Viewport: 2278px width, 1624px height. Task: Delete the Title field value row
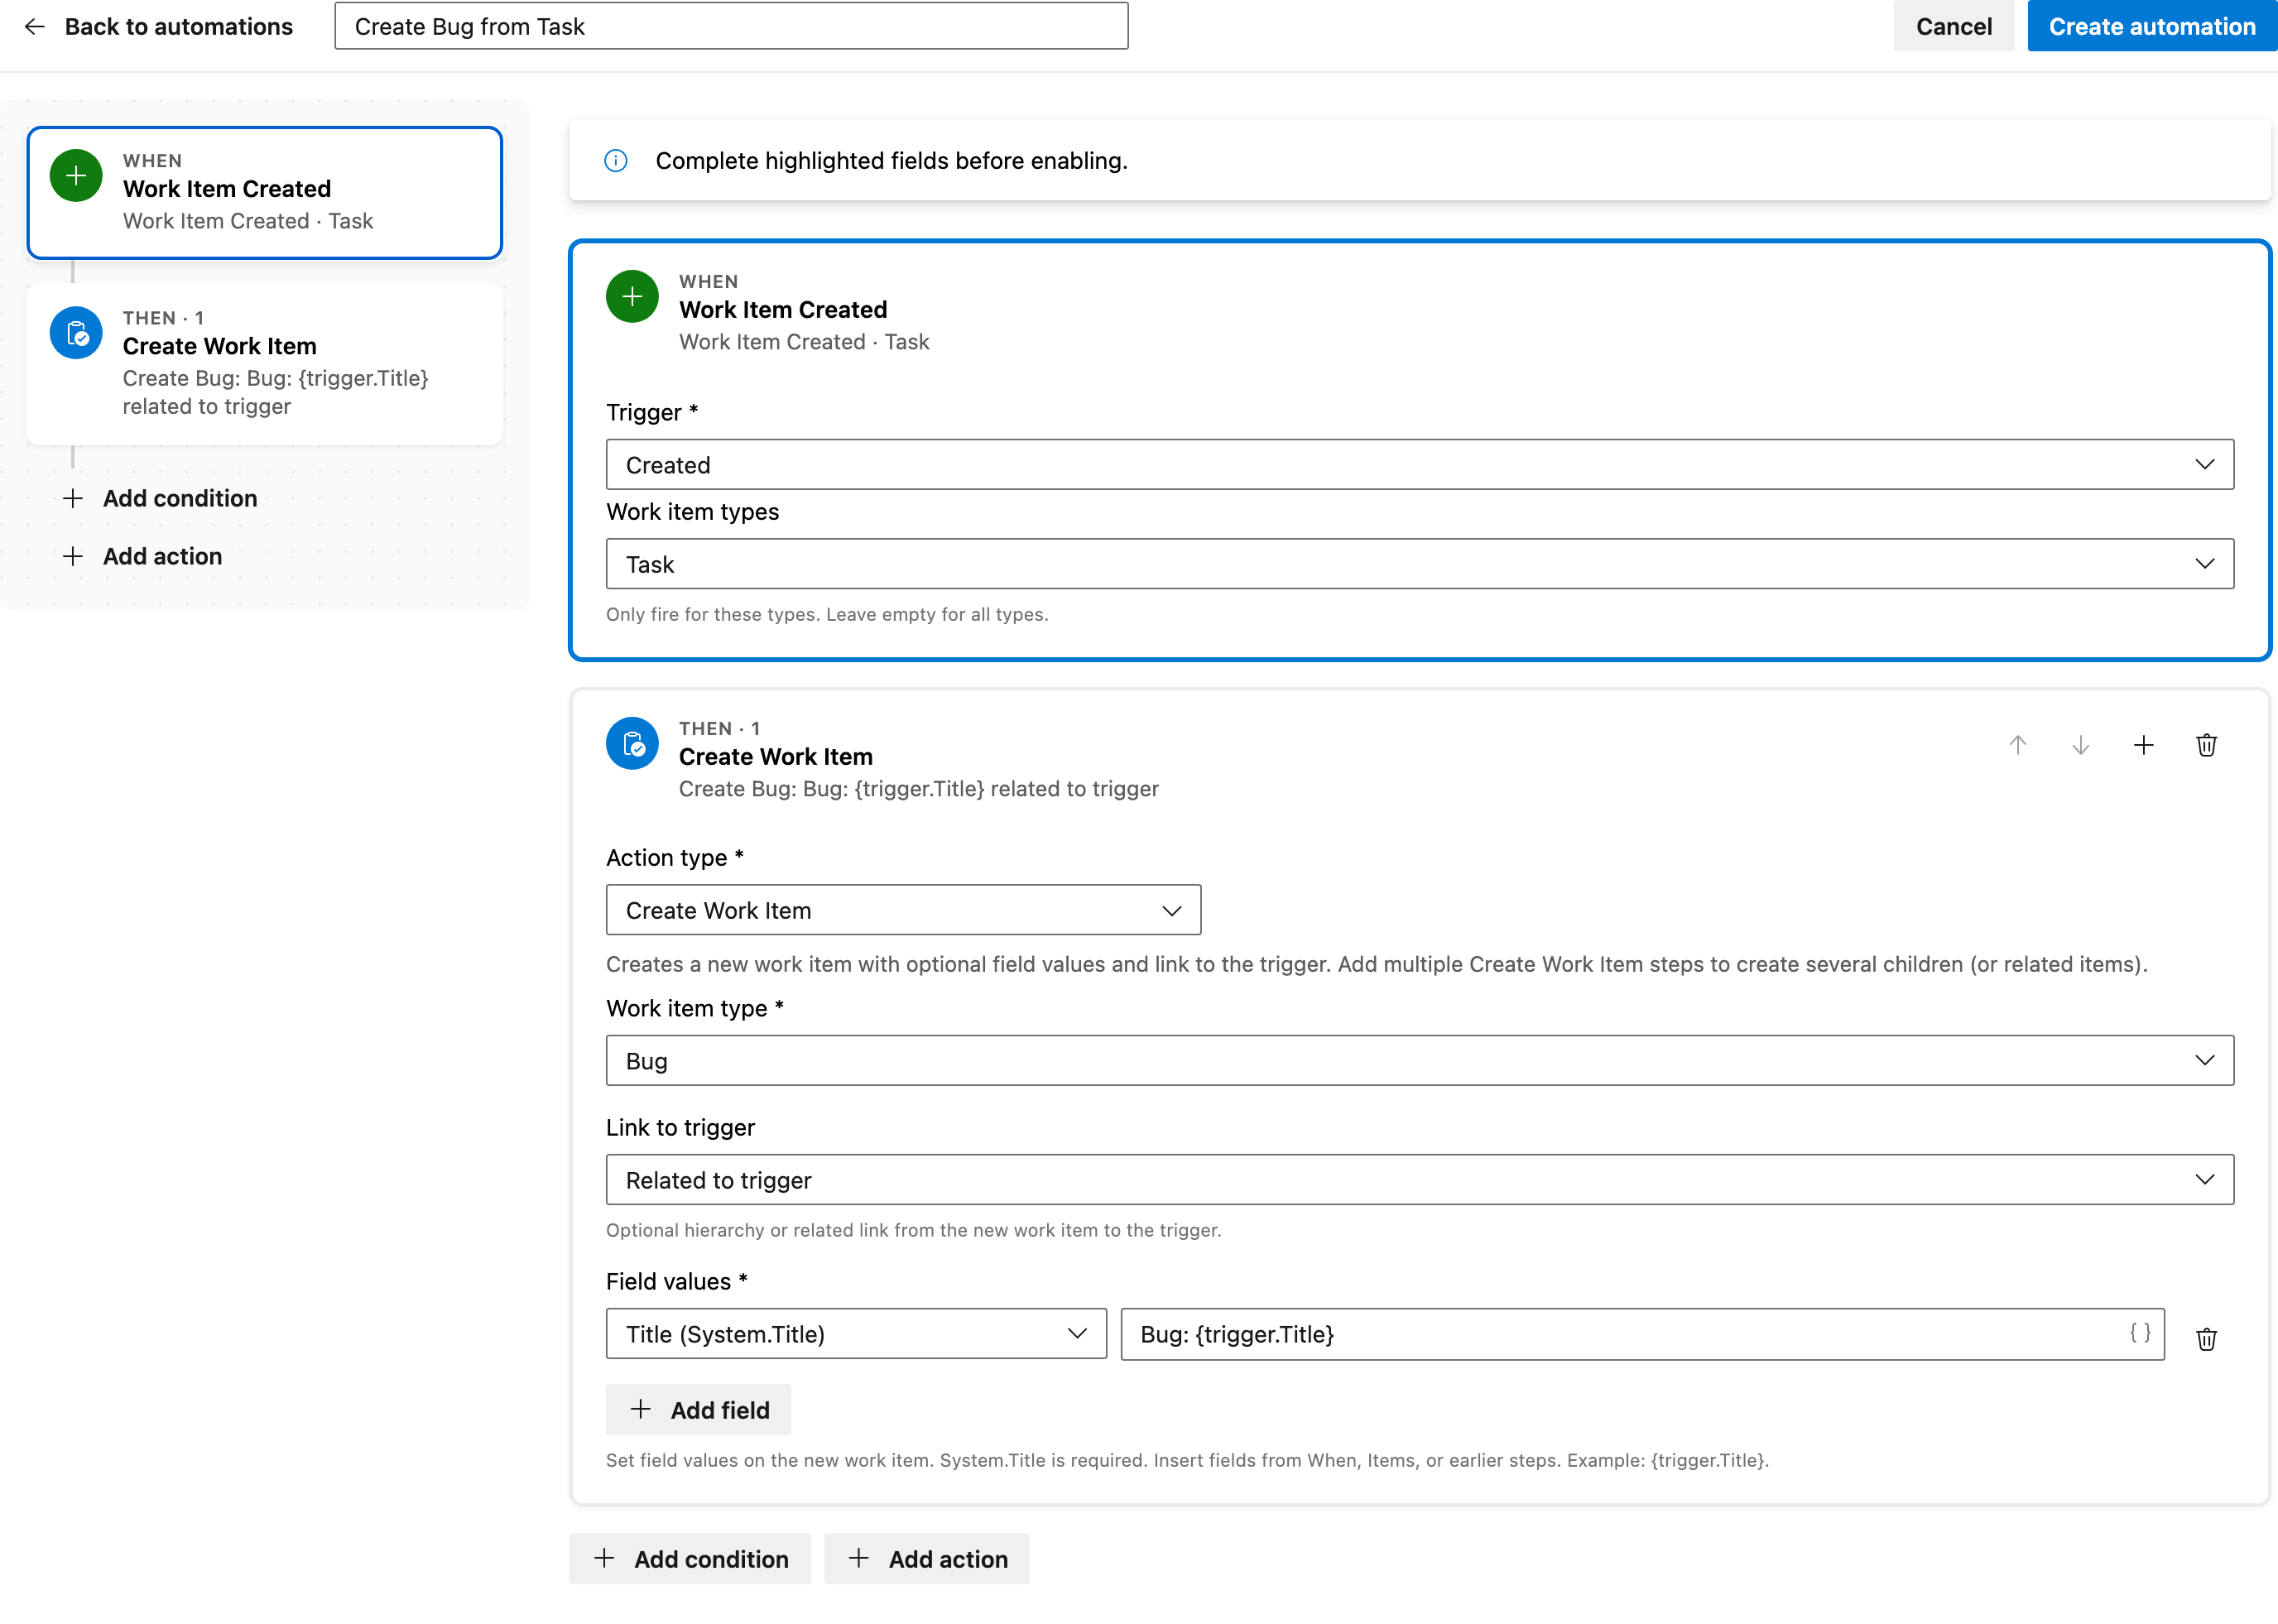tap(2207, 1339)
